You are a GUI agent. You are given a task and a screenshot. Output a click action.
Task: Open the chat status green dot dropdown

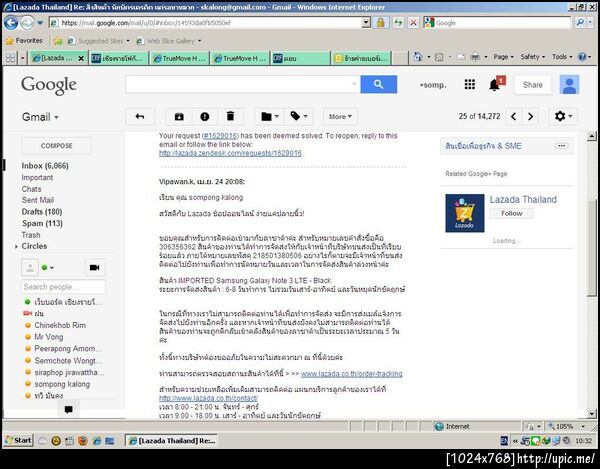click(47, 267)
